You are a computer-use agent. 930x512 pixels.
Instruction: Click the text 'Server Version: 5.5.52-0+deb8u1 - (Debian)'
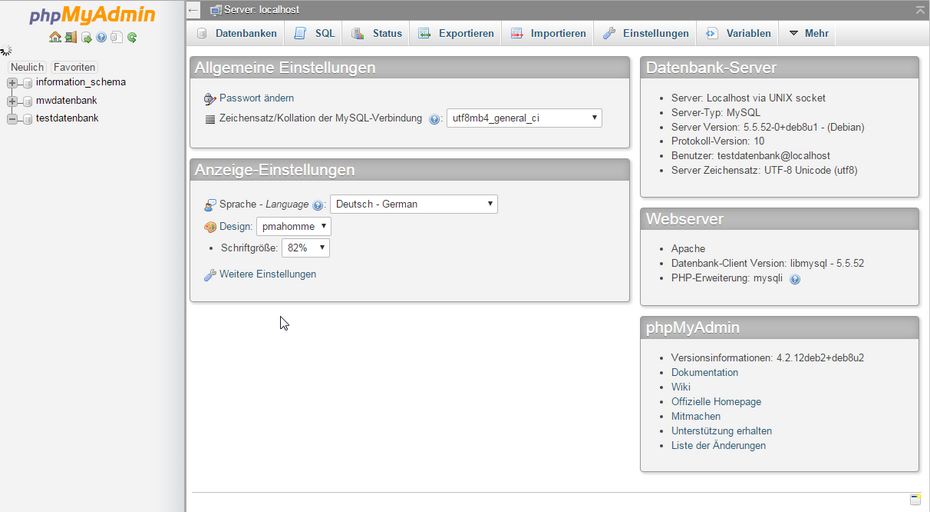click(x=767, y=127)
